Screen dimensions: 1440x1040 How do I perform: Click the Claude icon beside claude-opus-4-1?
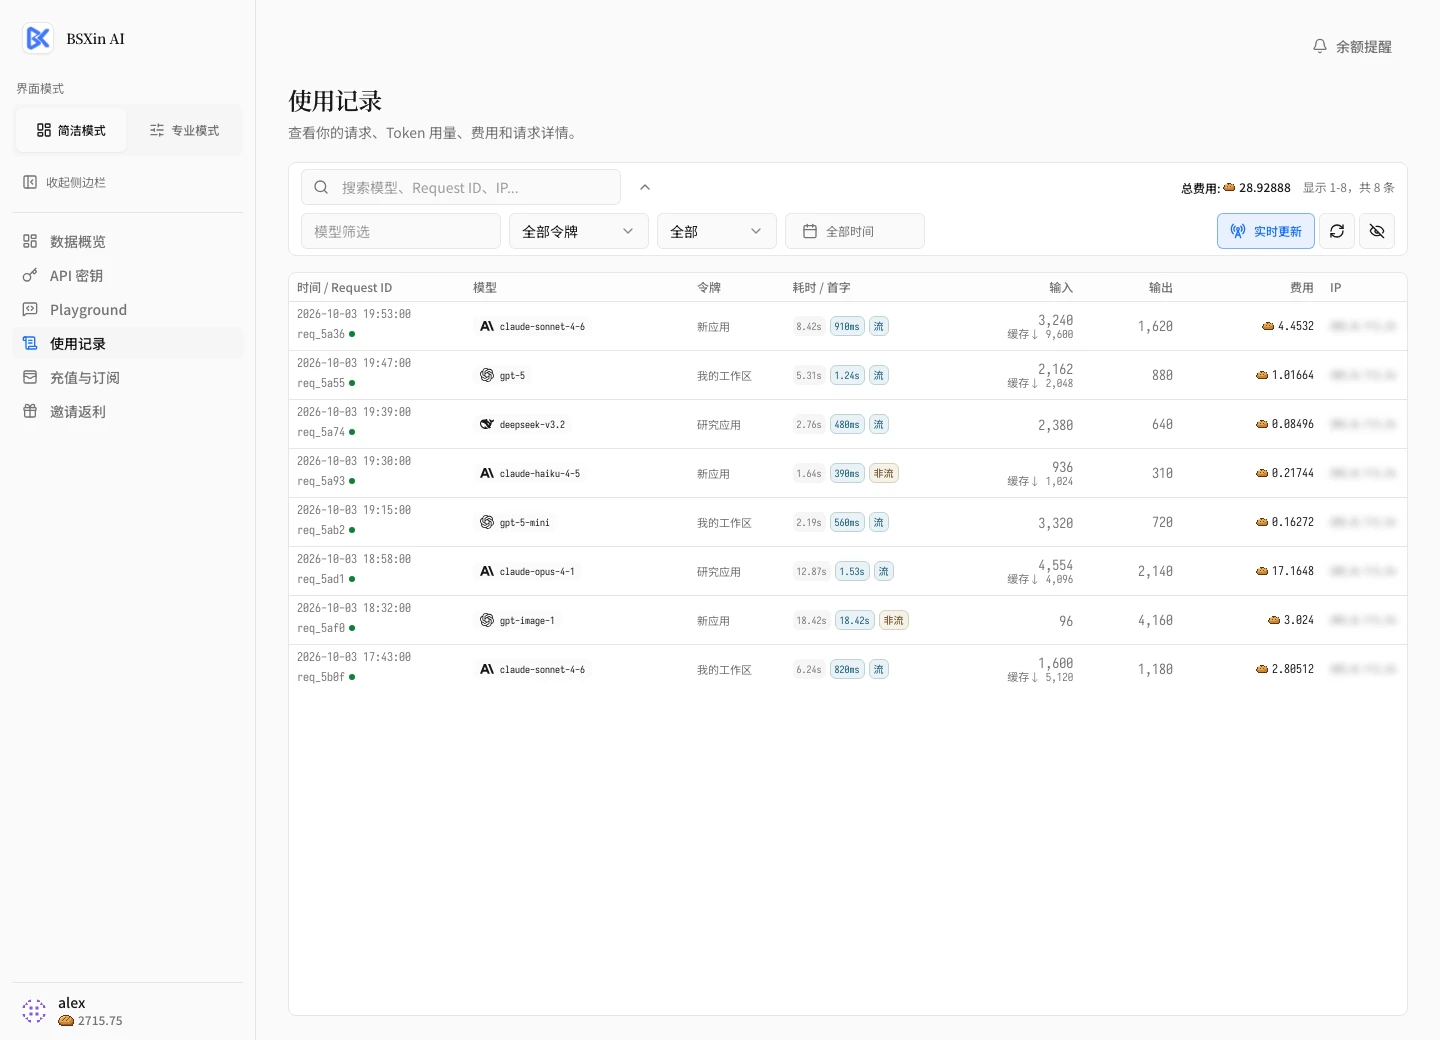tap(487, 571)
